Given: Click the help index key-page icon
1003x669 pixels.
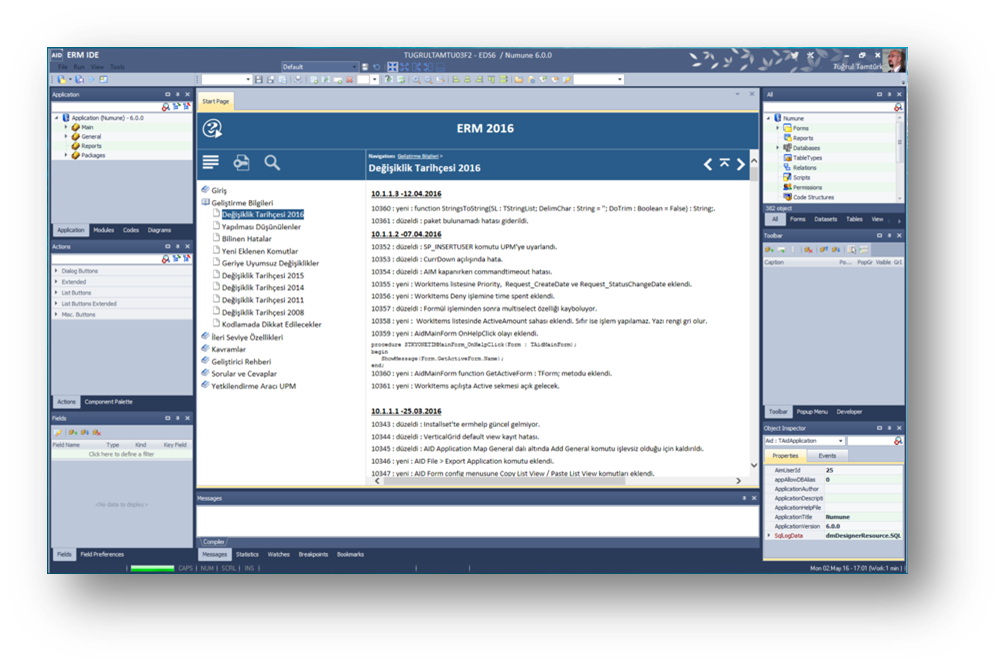Looking at the screenshot, I should point(241,162).
